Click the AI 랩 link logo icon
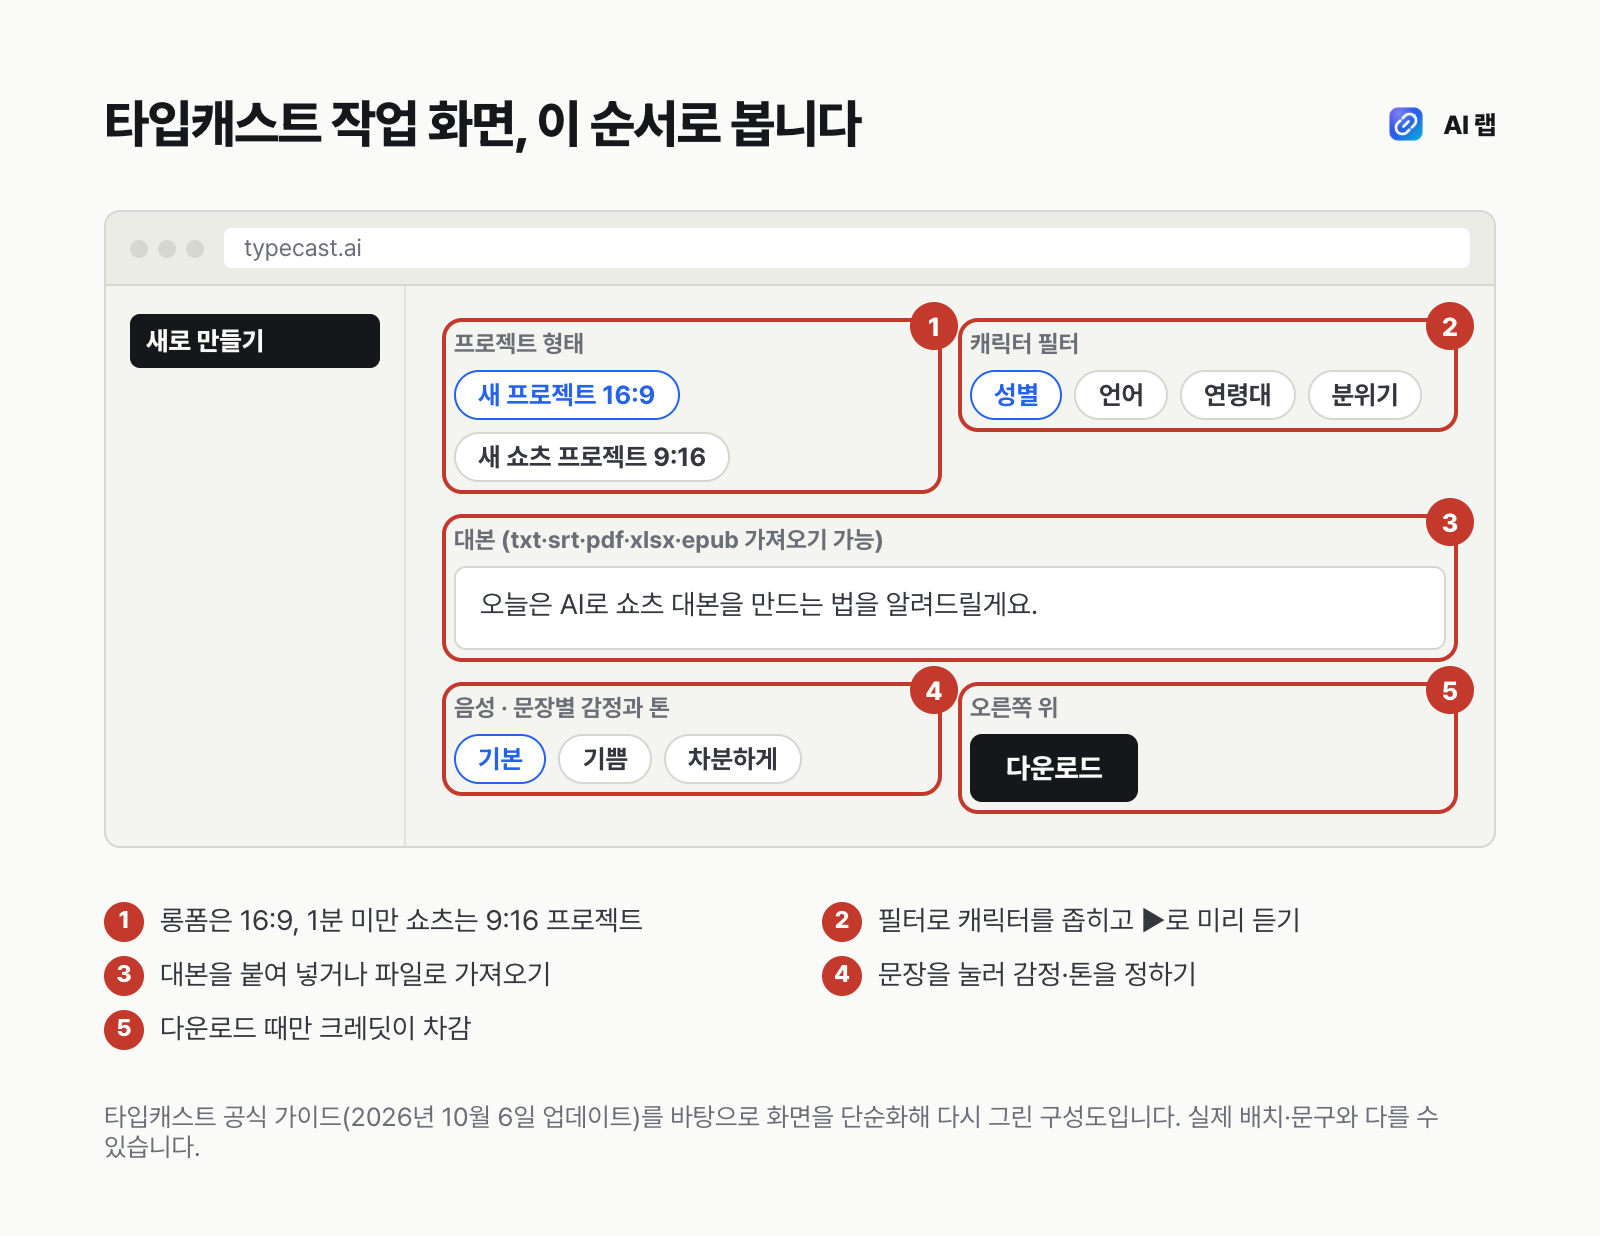Screen dimensions: 1600x1236 click(x=1405, y=124)
